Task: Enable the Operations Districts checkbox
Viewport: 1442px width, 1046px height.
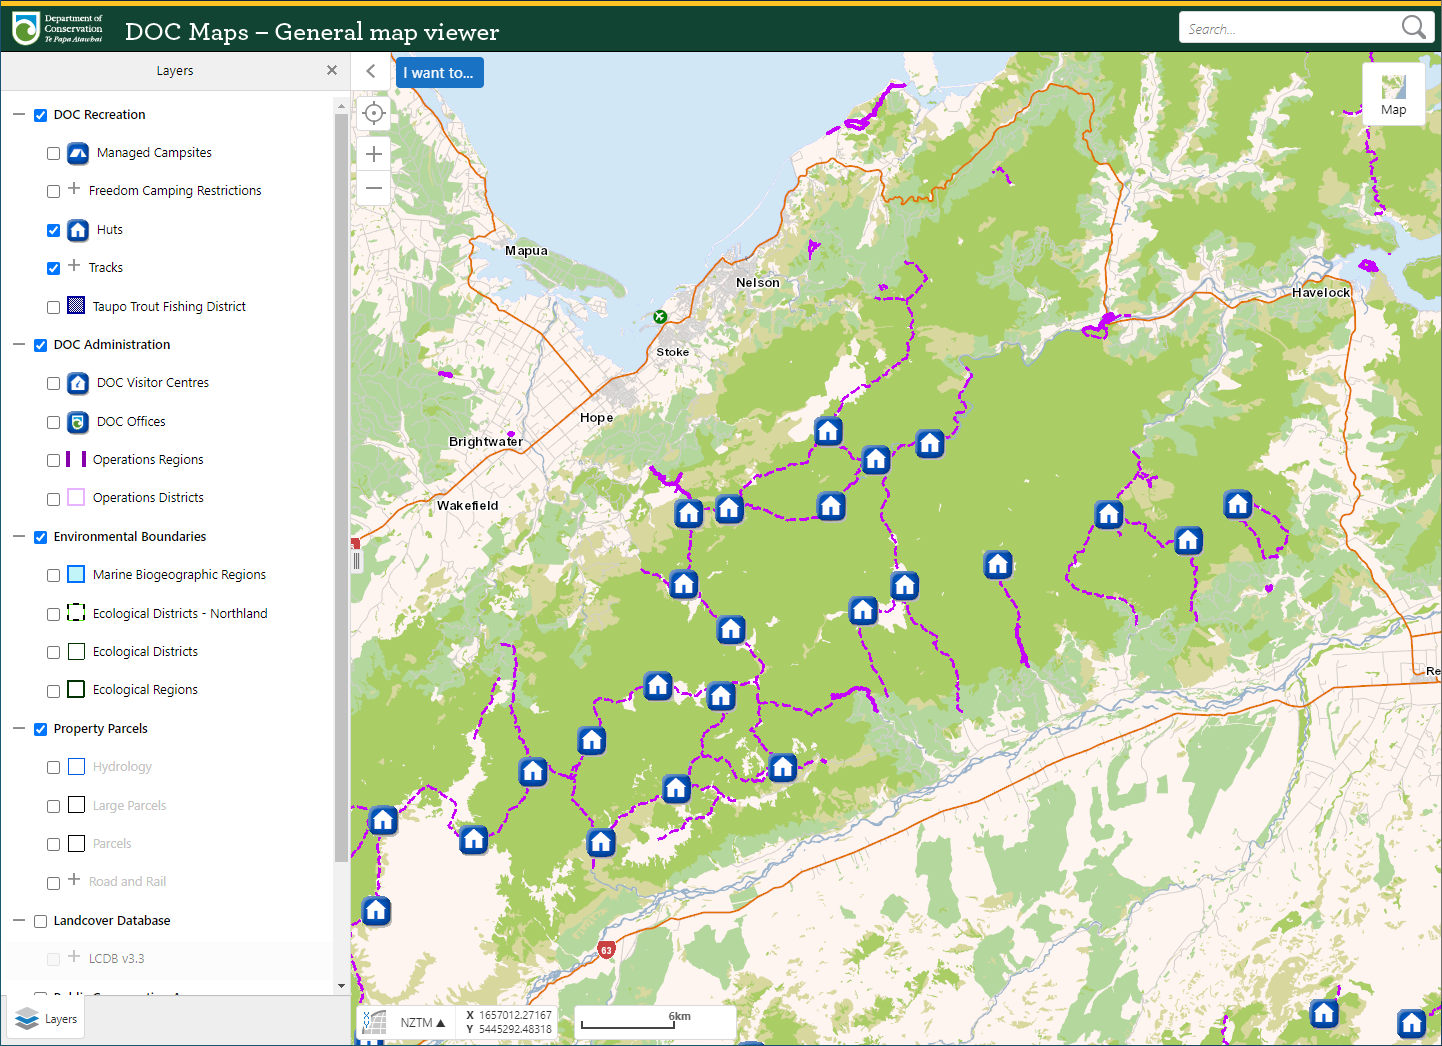Action: (x=54, y=499)
